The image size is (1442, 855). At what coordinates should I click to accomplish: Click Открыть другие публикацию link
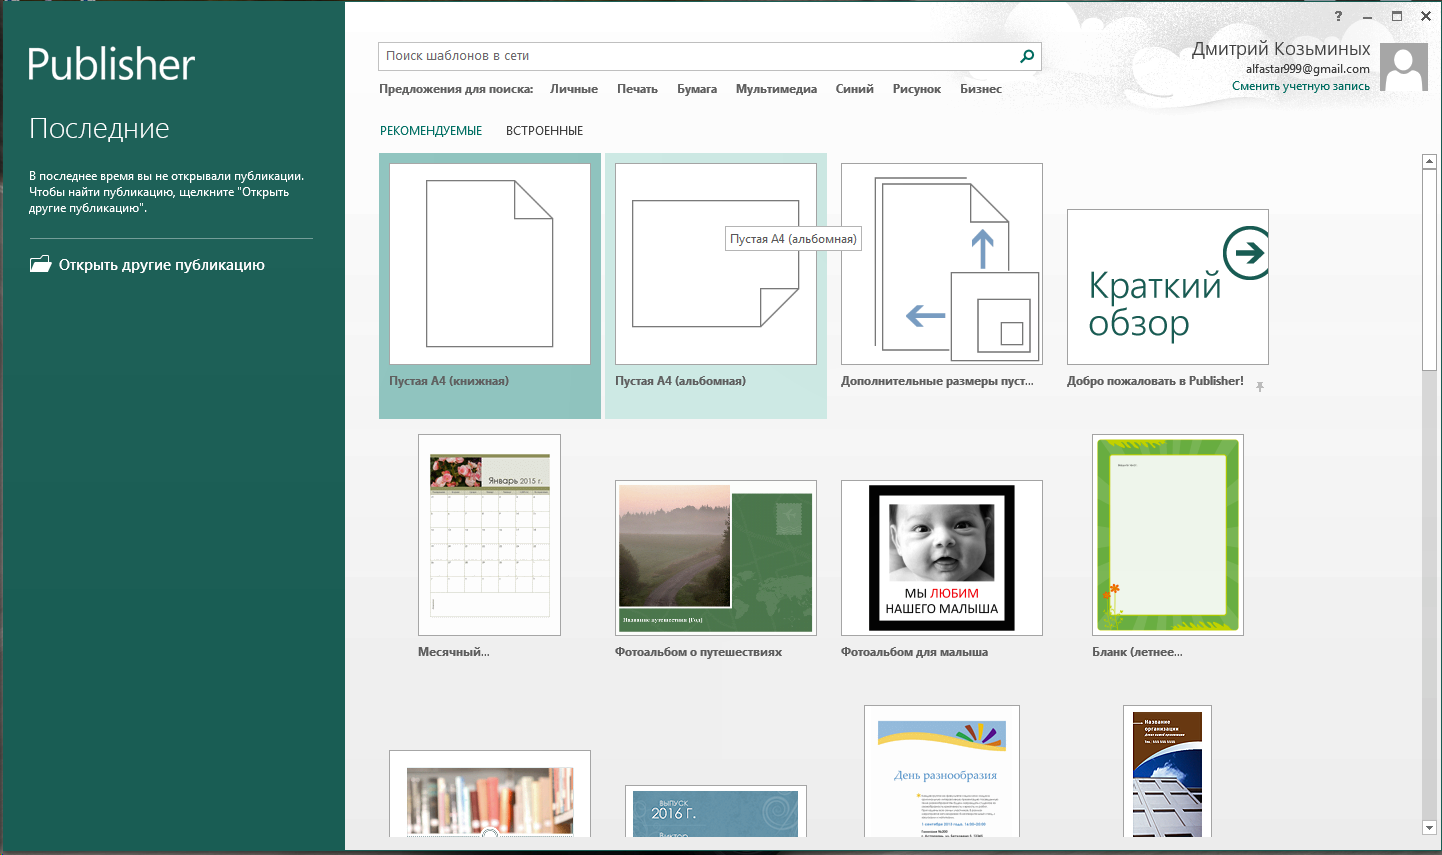[162, 265]
